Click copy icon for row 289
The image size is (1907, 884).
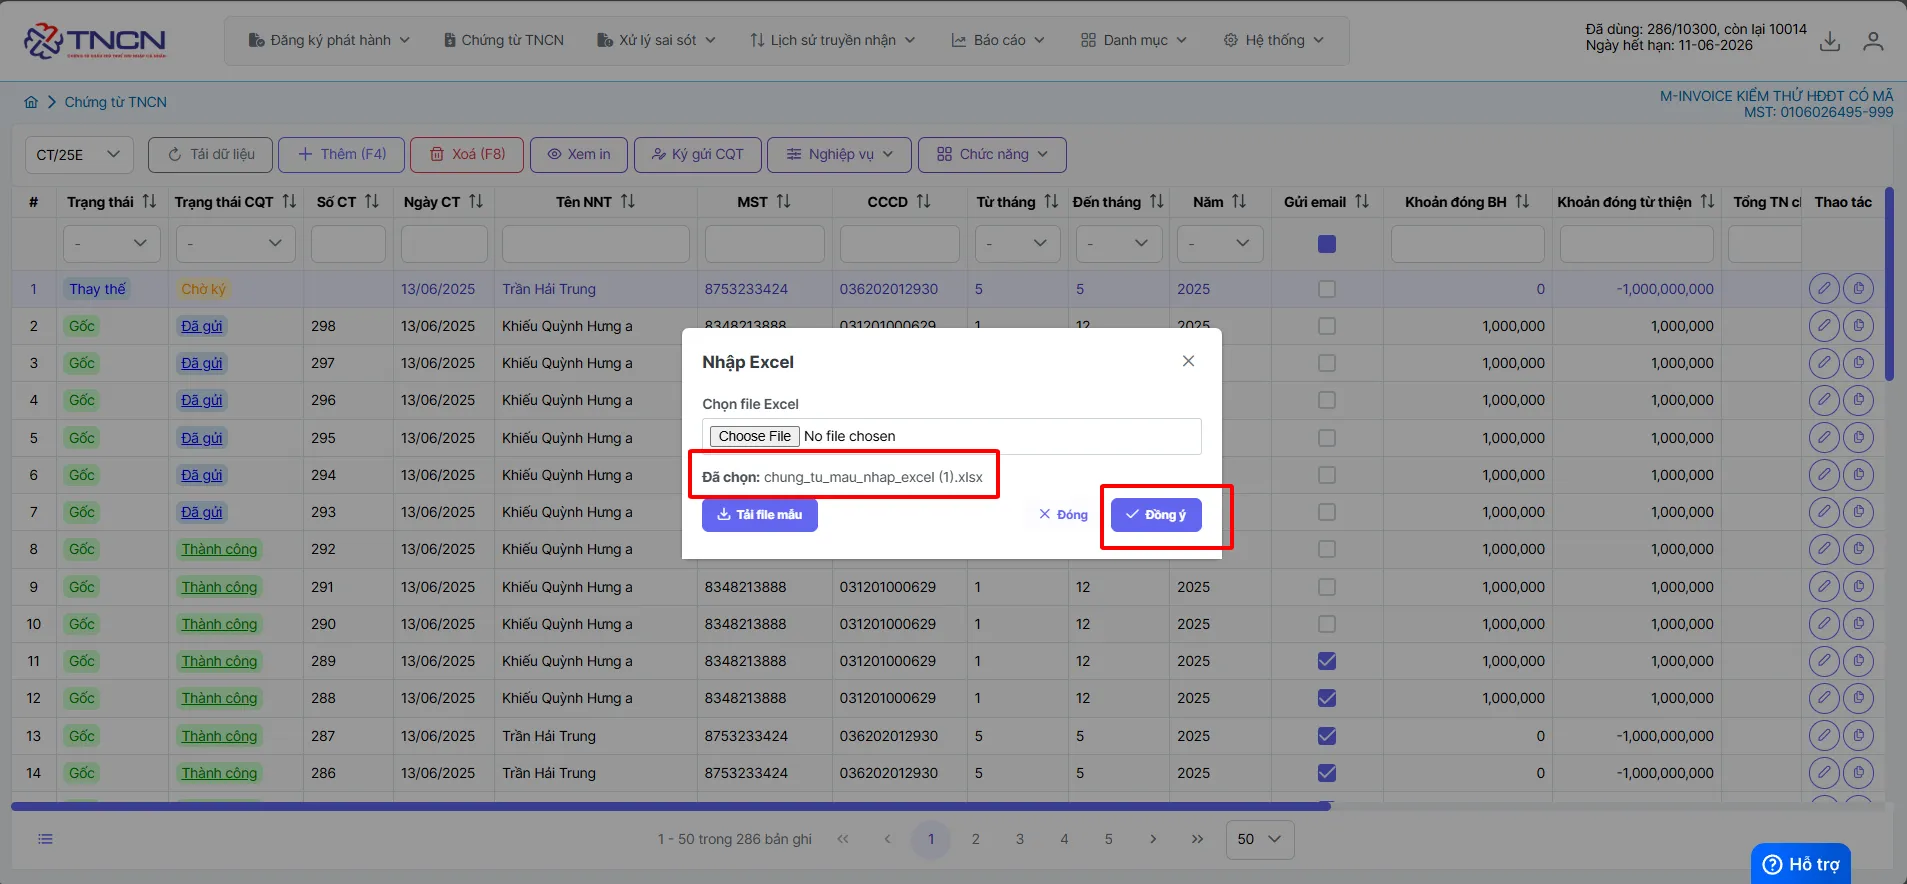coord(1858,661)
